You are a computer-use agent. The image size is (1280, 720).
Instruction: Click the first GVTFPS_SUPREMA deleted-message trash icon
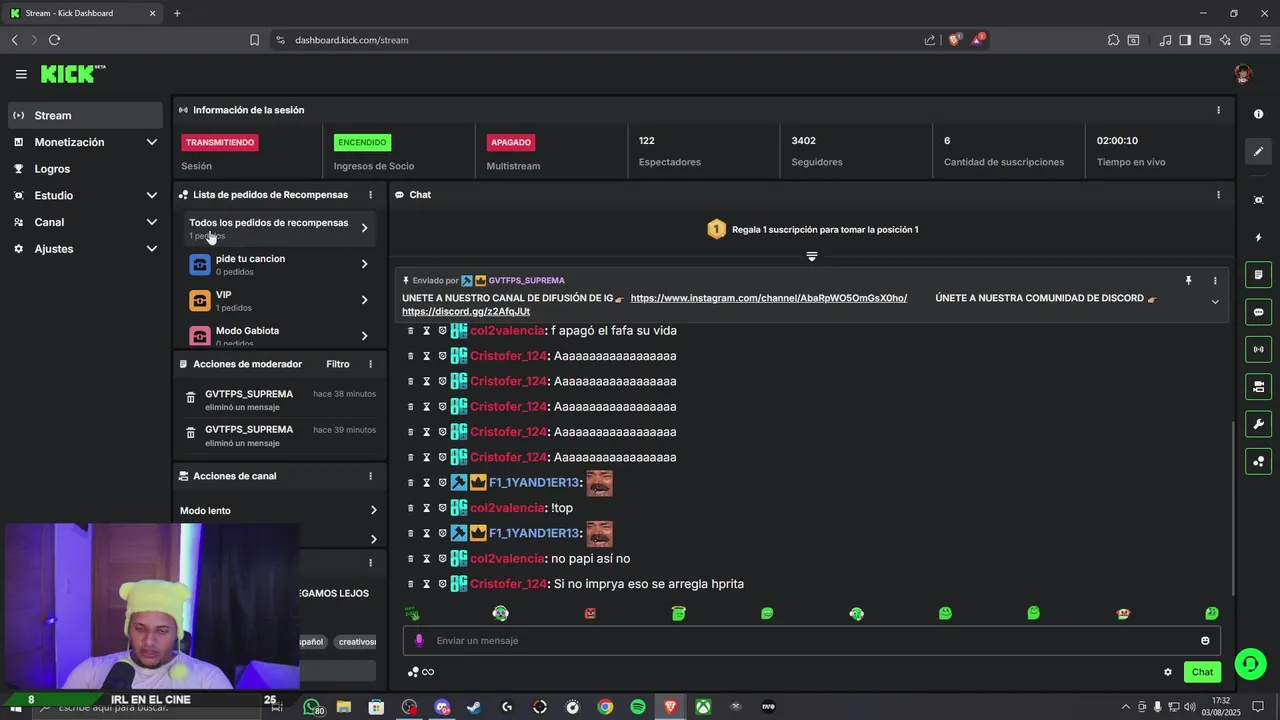coord(190,398)
